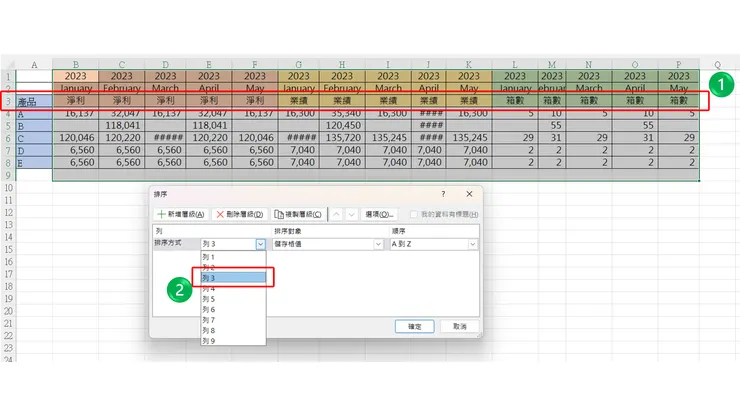The height and width of the screenshot is (416, 740).
Task: Open the 選項 (options) button in sort dialog
Action: click(379, 214)
